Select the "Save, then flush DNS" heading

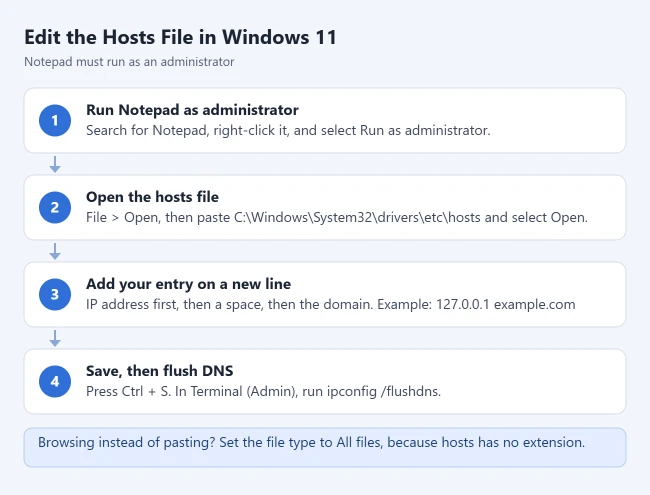pos(160,371)
